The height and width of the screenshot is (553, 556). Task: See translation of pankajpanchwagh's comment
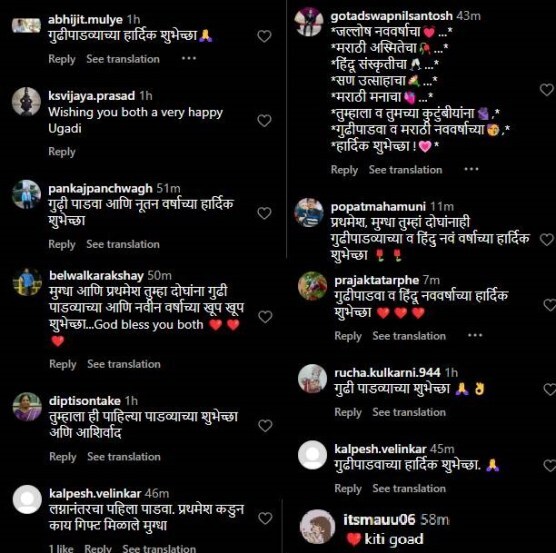pyautogui.click(x=123, y=244)
